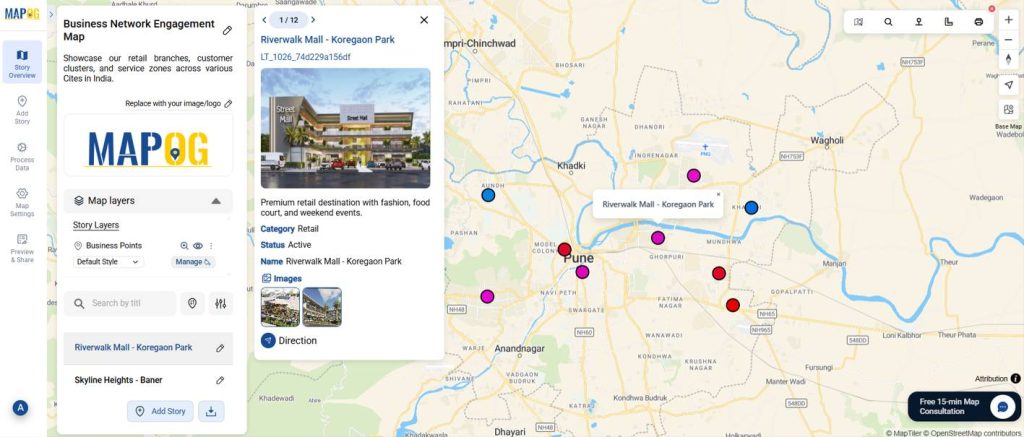Focus the 'Search by title' field
The height and width of the screenshot is (437, 1024).
click(120, 304)
